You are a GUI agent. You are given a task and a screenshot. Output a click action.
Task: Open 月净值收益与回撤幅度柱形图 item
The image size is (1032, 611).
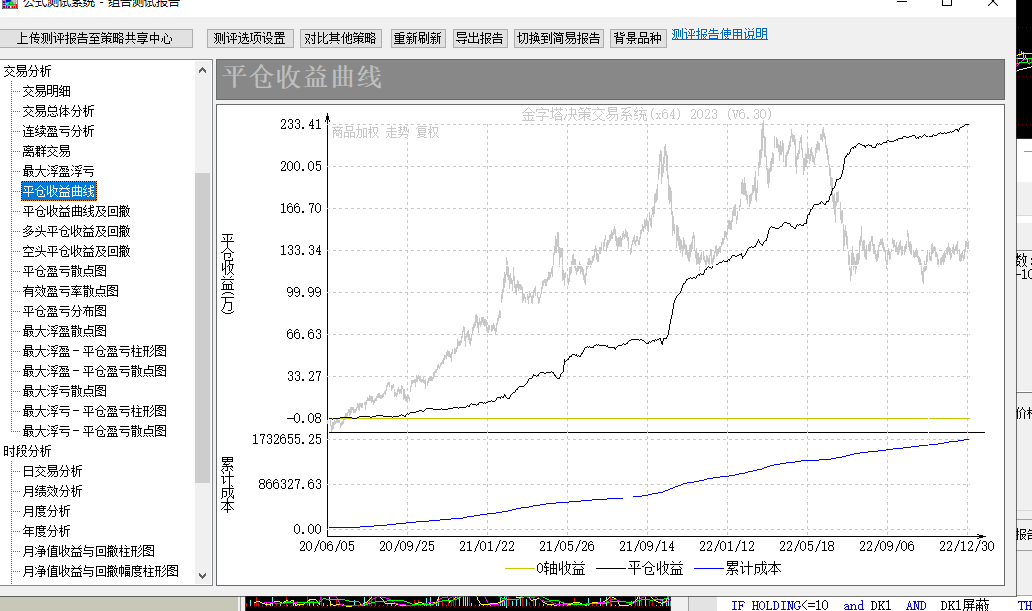click(x=101, y=571)
